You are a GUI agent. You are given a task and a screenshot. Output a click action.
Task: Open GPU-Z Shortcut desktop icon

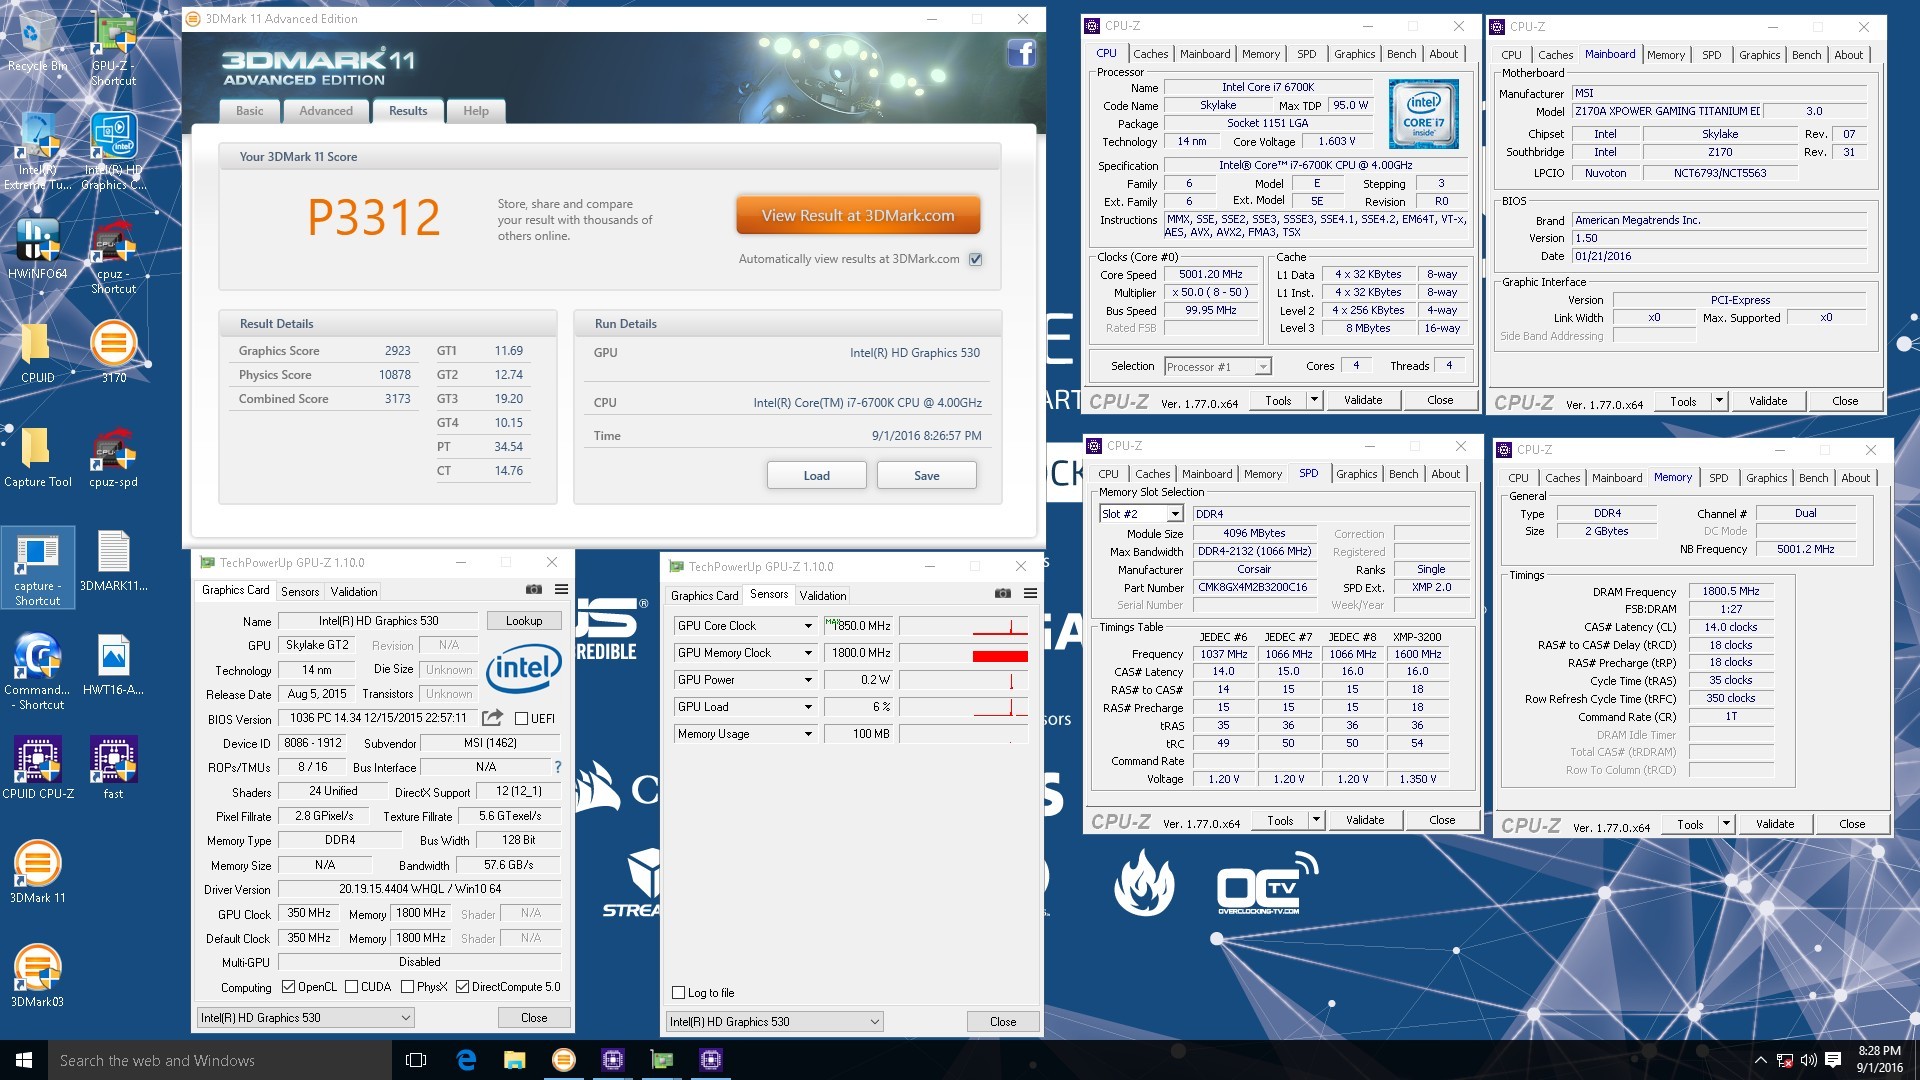(x=113, y=48)
